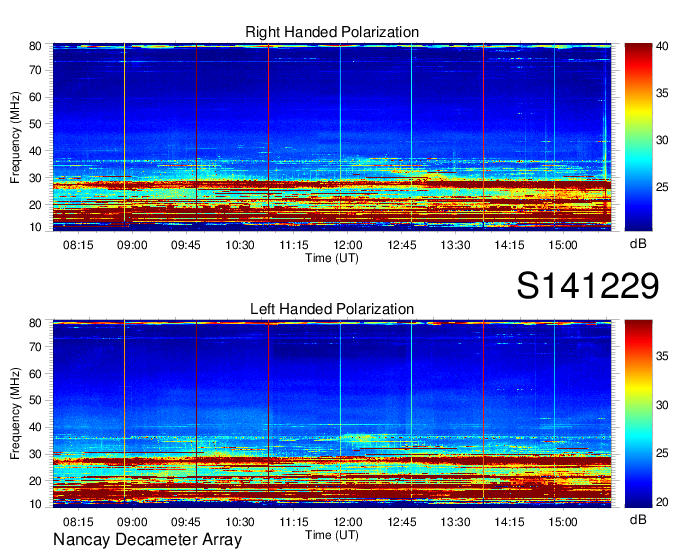The image size is (680, 552).
Task: Click the Nancay Decameter Array caption
Action: coord(147,540)
